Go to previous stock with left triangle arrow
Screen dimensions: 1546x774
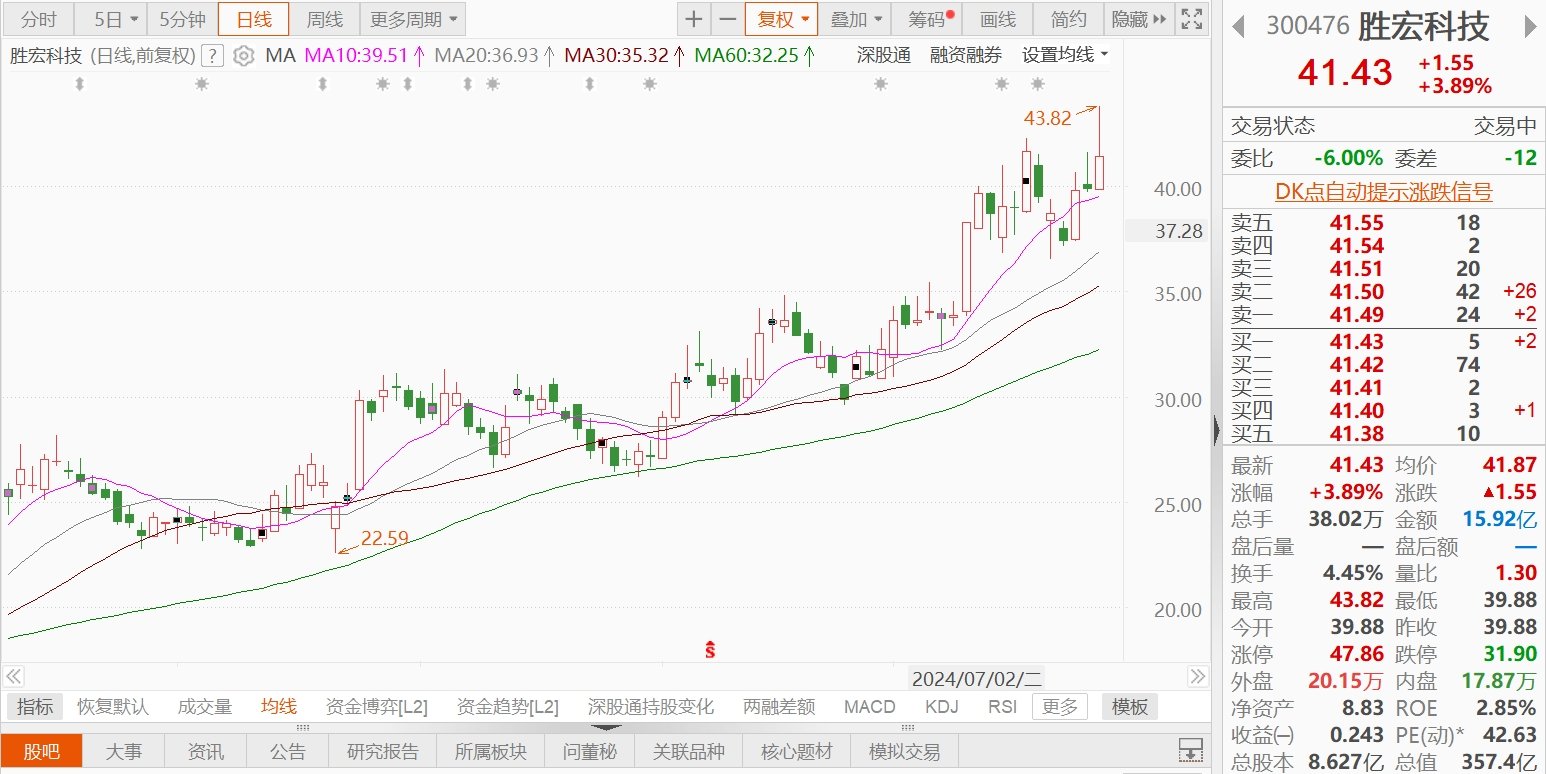(1239, 27)
